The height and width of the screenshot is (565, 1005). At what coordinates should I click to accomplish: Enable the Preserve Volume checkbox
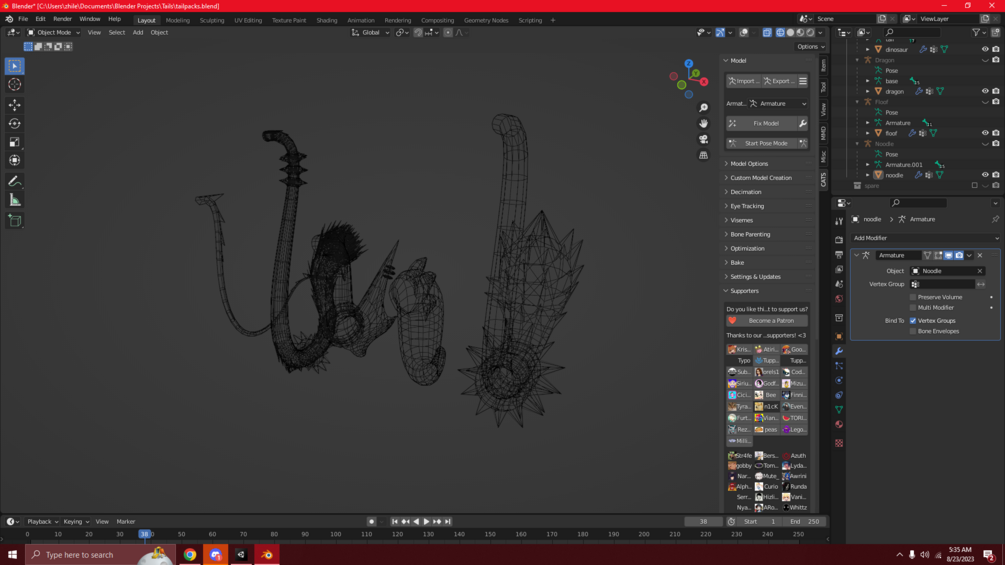tap(913, 297)
